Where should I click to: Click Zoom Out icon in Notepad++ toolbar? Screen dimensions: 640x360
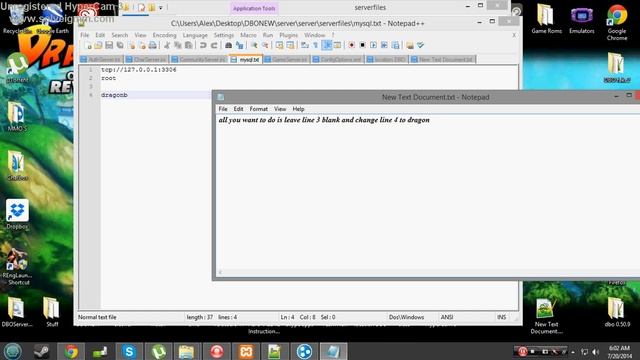coord(265,45)
